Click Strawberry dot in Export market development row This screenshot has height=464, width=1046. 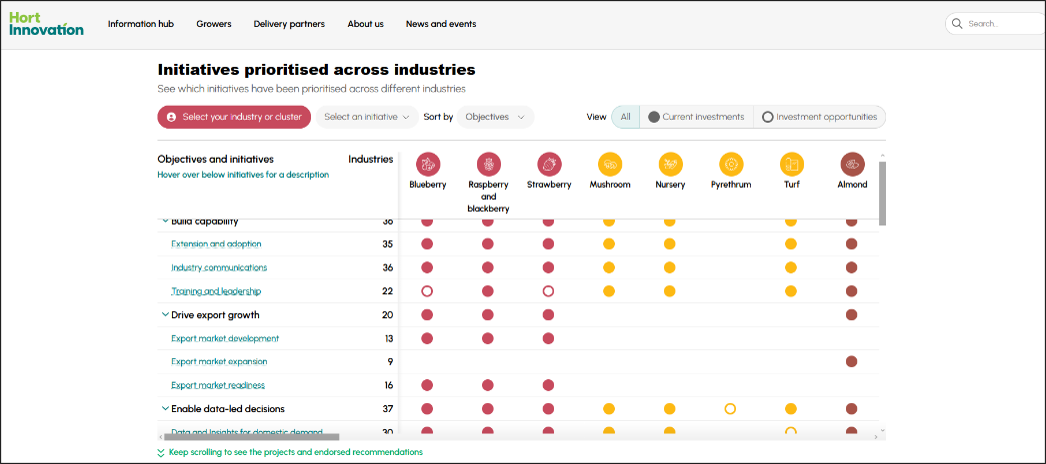pyautogui.click(x=548, y=338)
